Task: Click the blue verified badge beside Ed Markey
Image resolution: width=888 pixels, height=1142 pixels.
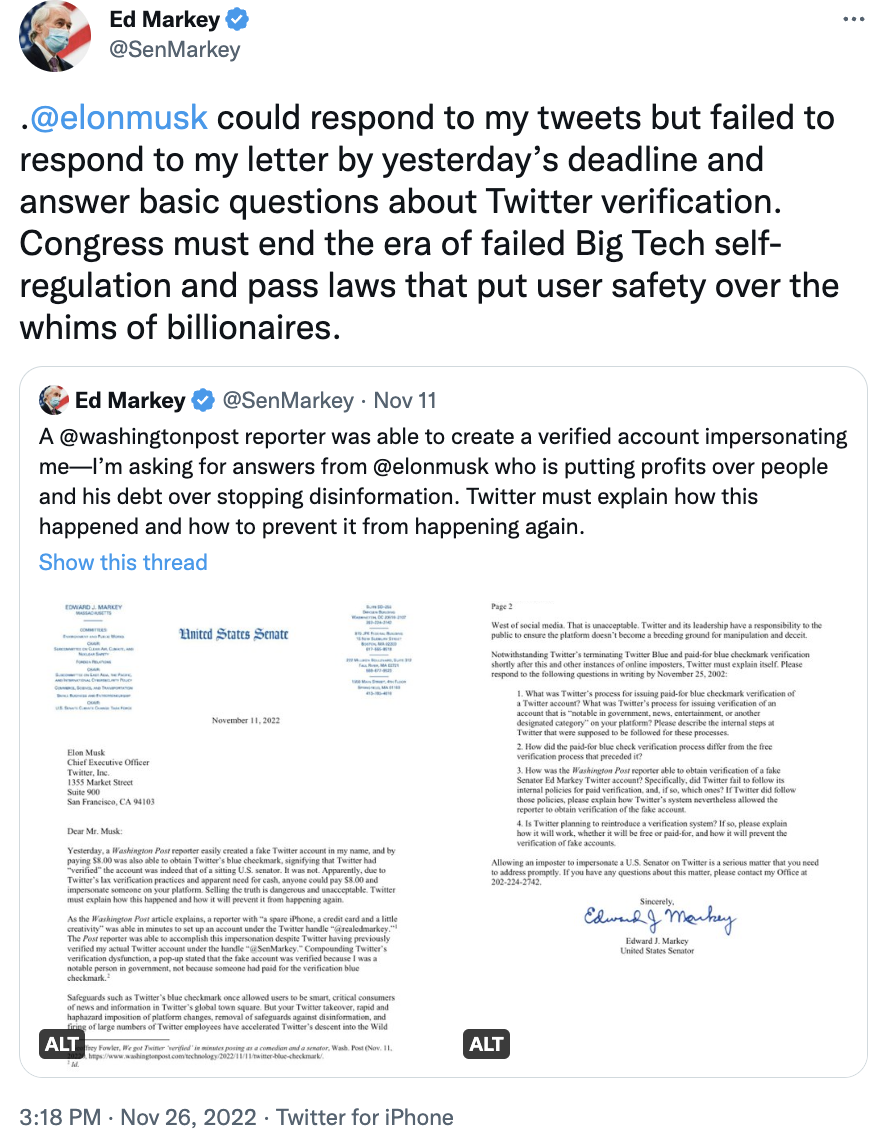Action: [237, 20]
